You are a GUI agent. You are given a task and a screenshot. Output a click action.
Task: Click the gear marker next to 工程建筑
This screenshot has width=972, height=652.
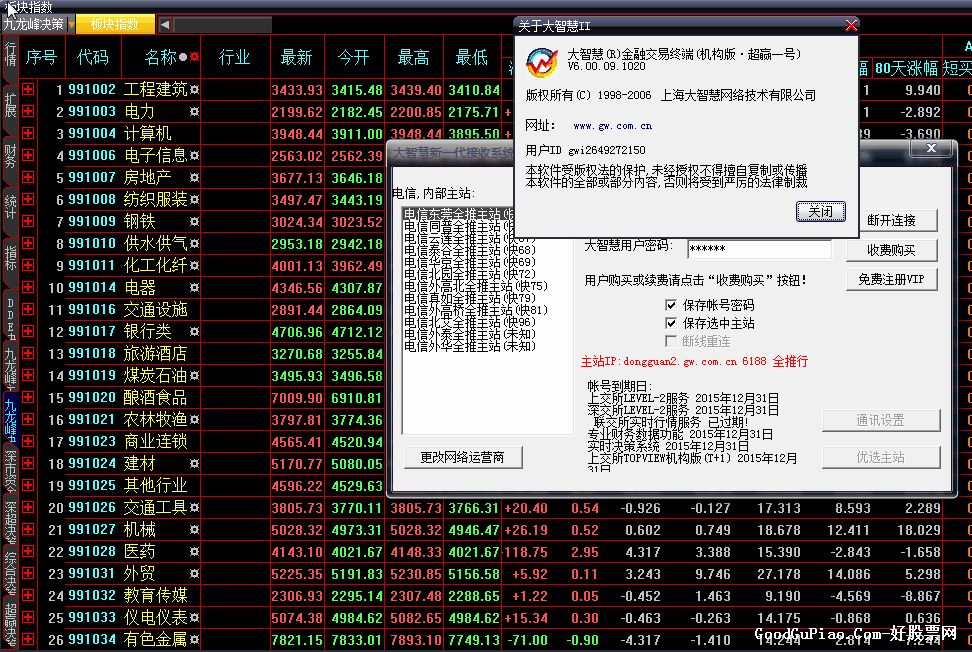(x=195, y=89)
